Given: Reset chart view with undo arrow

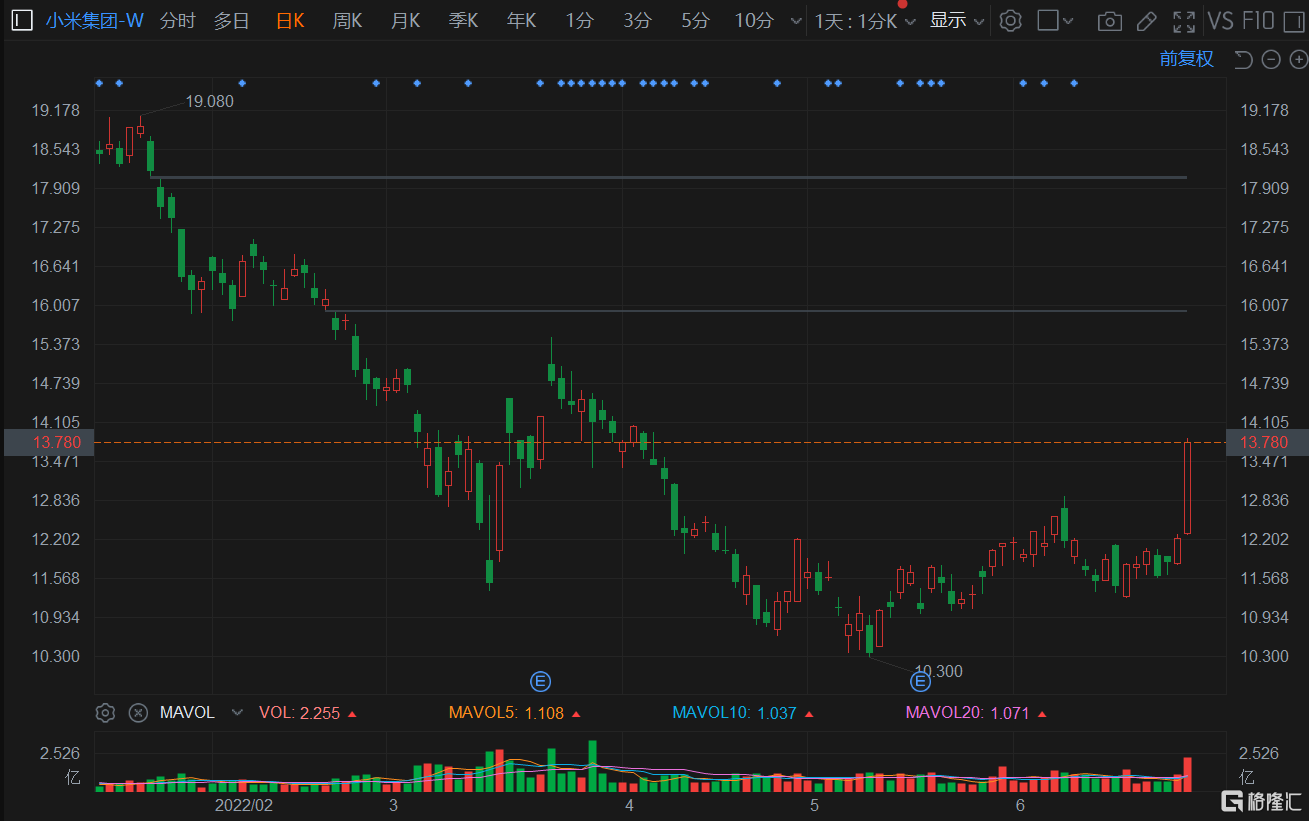Looking at the screenshot, I should pos(1243,59).
